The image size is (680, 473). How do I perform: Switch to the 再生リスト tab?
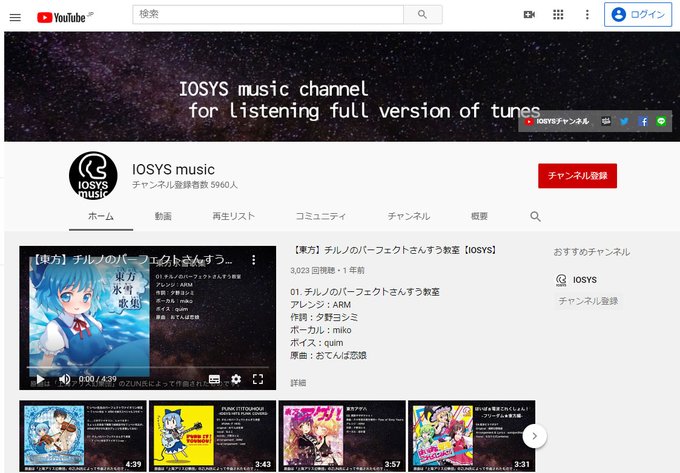pyautogui.click(x=233, y=216)
